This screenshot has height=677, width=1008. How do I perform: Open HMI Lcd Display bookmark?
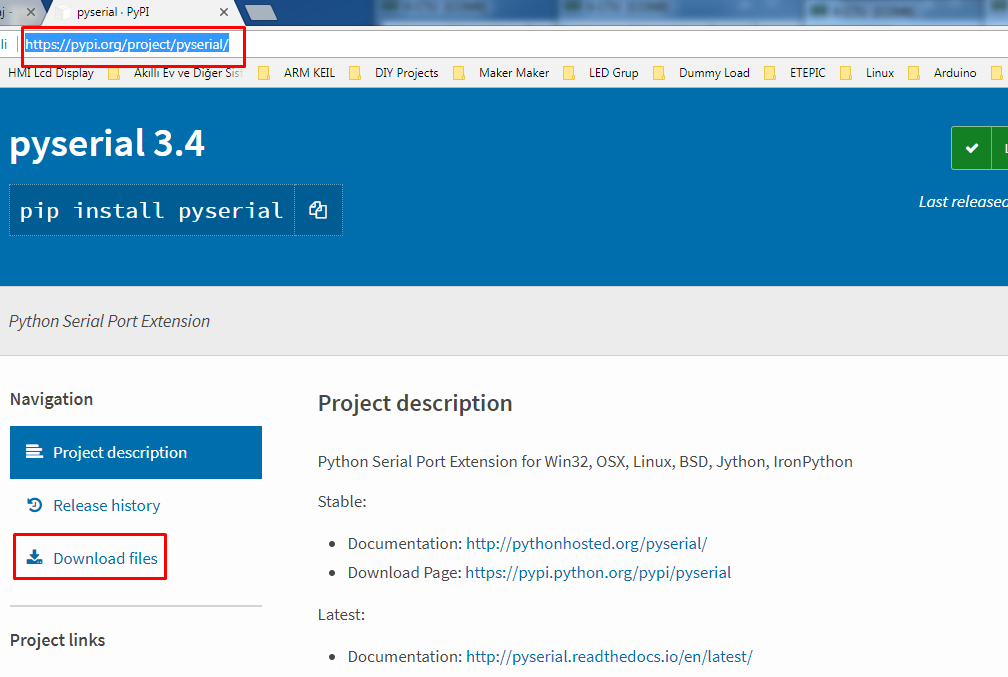click(51, 73)
